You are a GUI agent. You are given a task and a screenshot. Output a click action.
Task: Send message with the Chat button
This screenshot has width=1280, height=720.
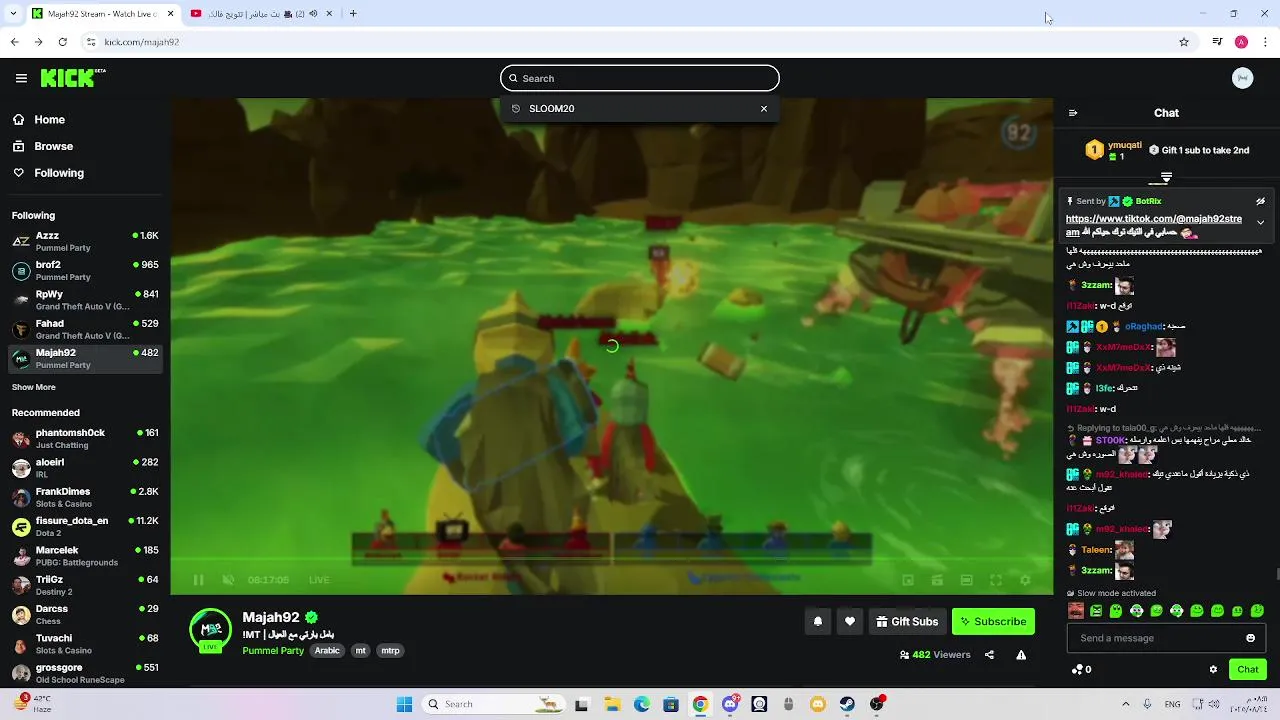click(1248, 669)
